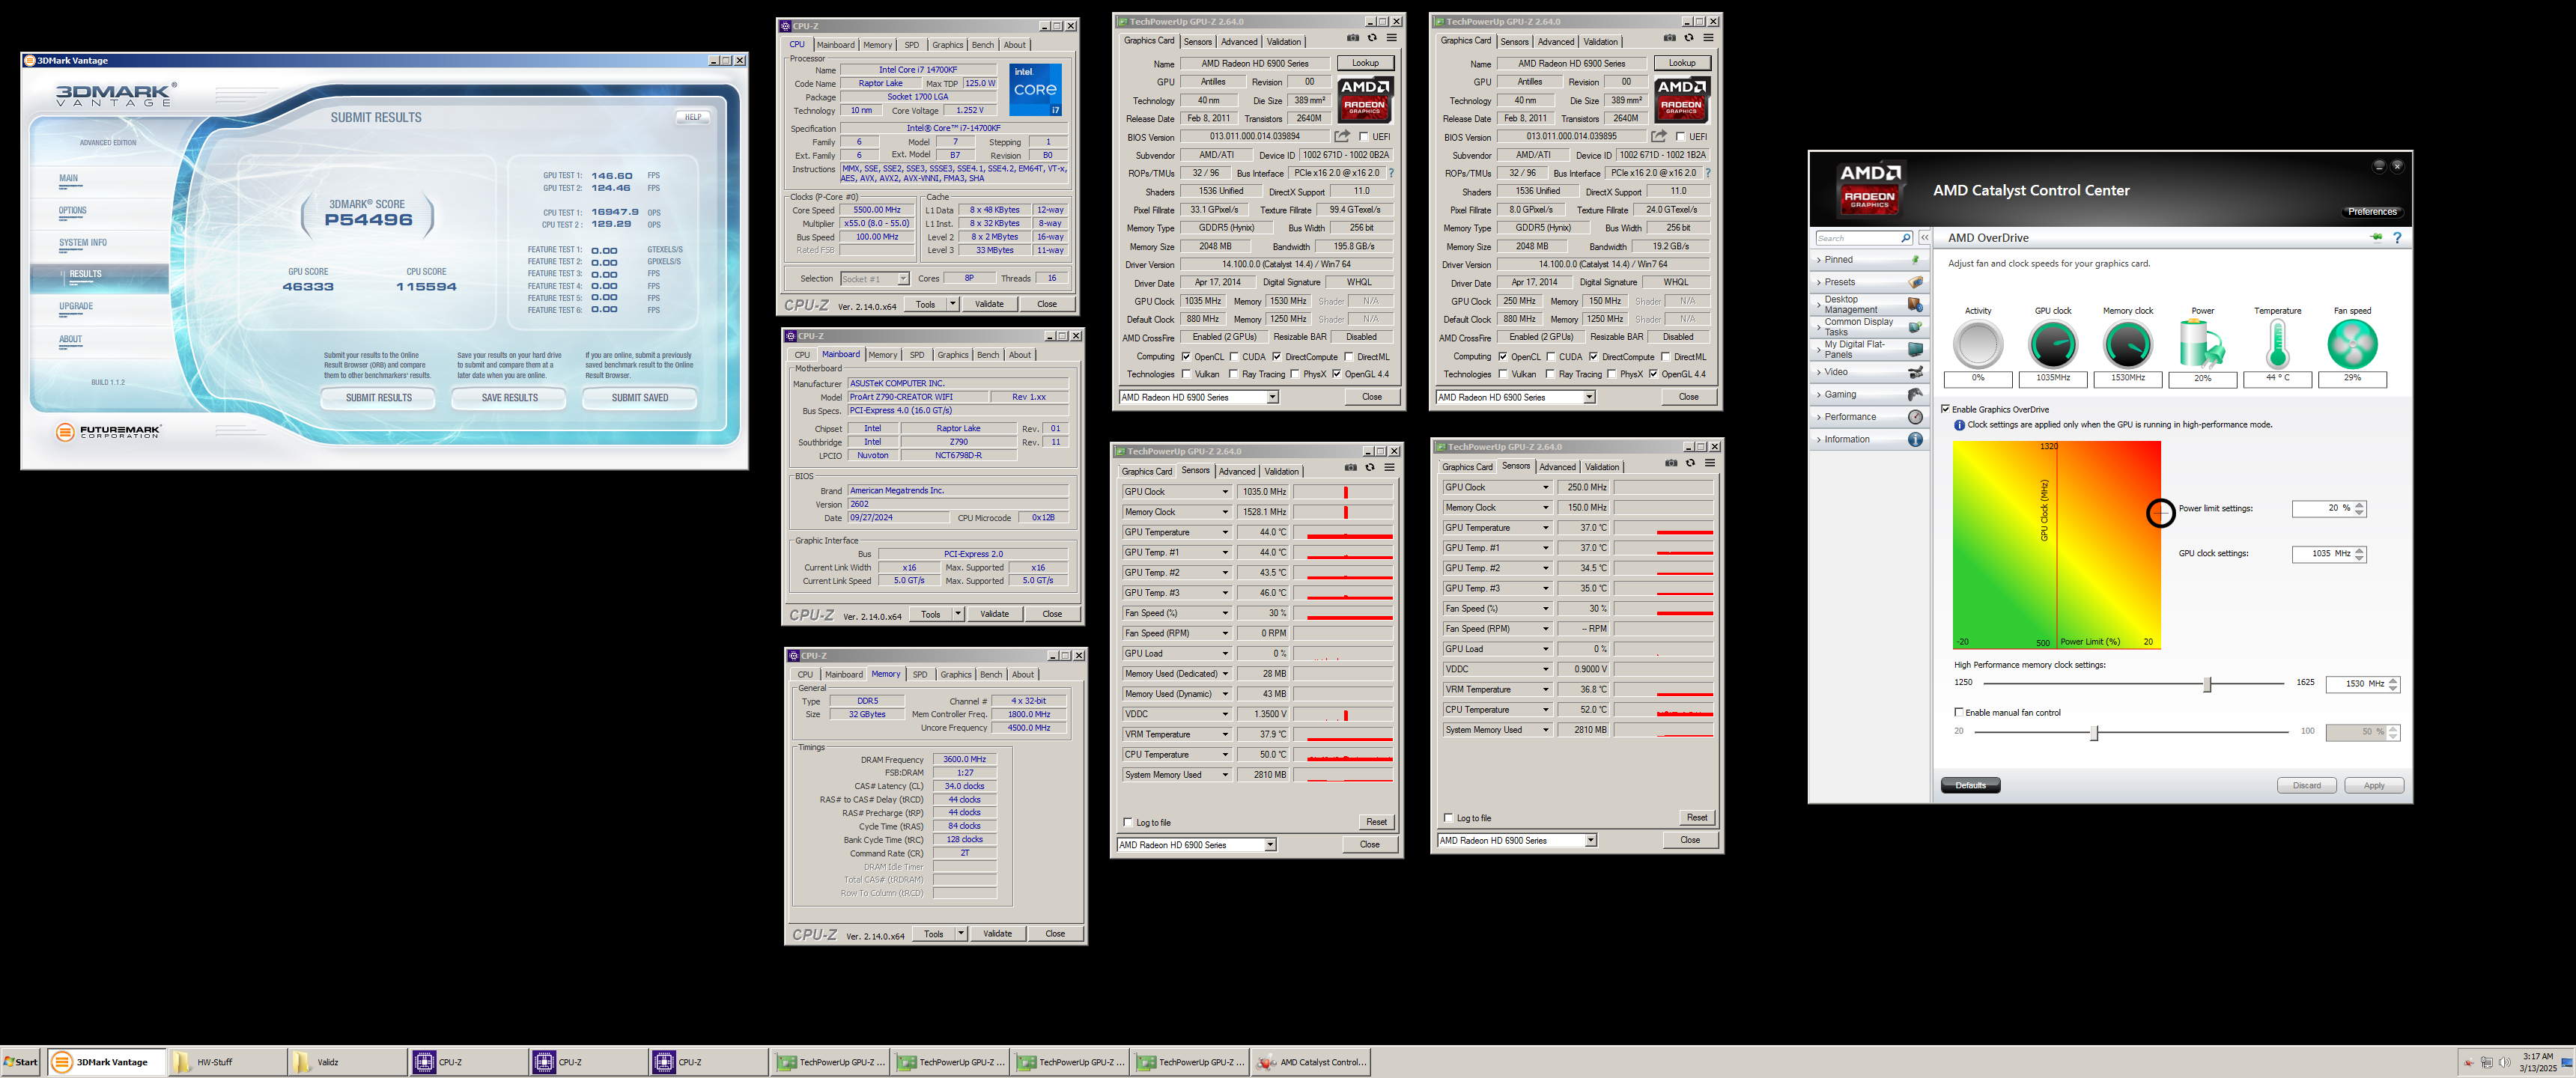Open Bench tab in CPU-Z Memory window
Screen dimensions: 2576x1078
click(991, 675)
